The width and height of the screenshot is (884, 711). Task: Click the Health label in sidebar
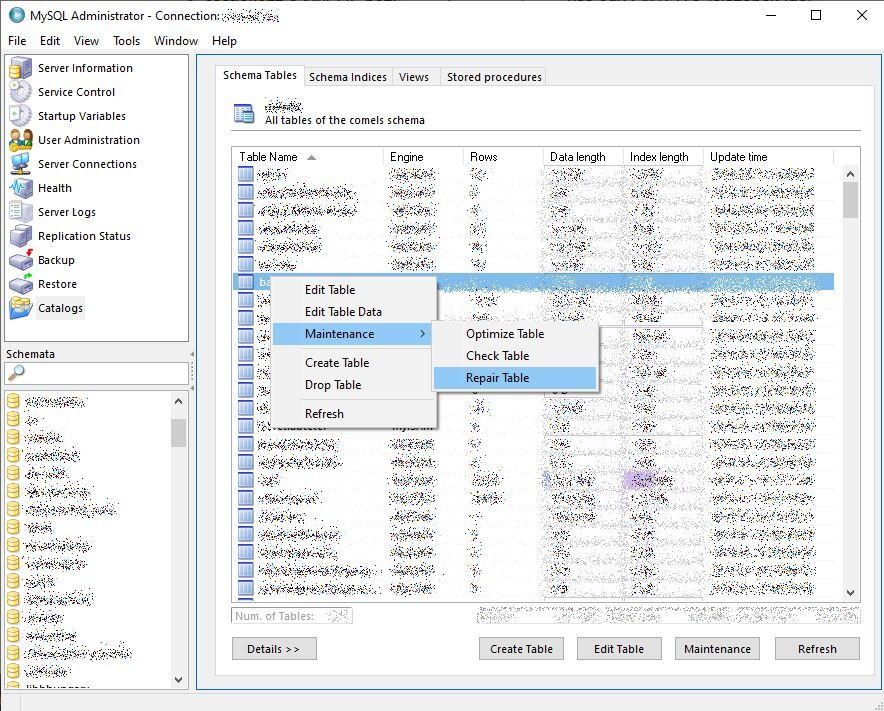pyautogui.click(x=55, y=188)
